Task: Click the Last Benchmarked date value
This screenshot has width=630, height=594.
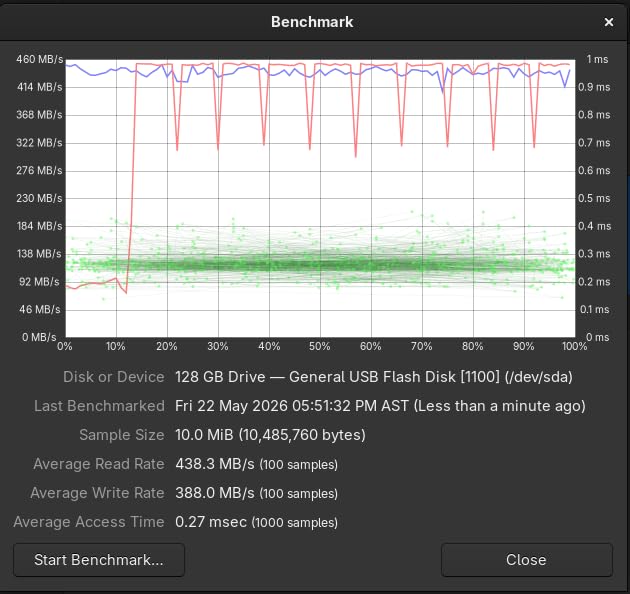Action: 380,406
